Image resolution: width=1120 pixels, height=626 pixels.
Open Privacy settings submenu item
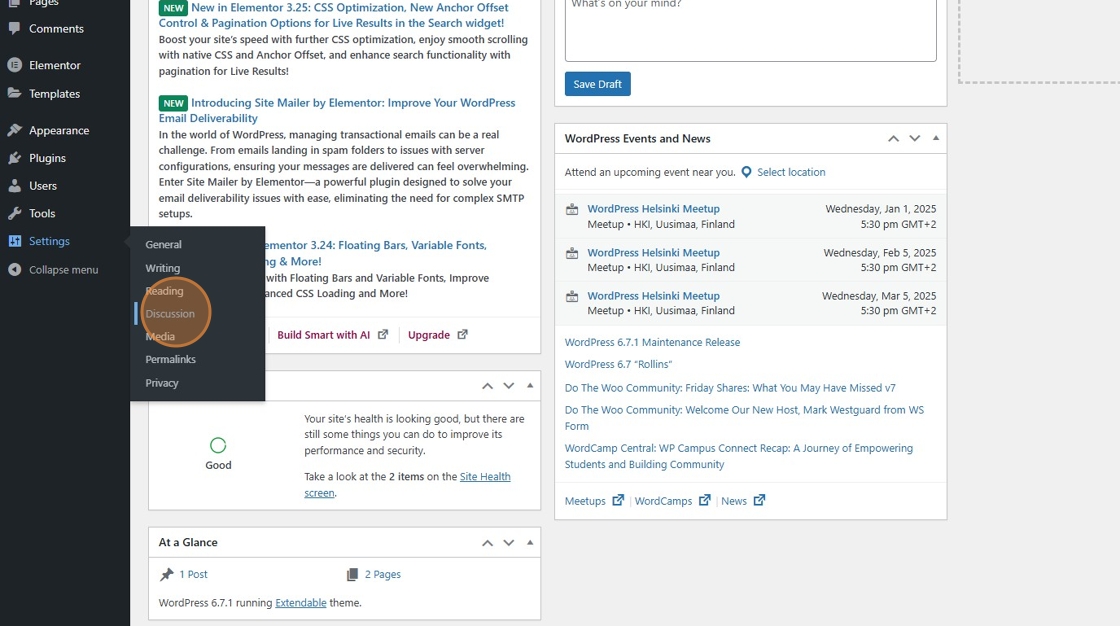162,383
